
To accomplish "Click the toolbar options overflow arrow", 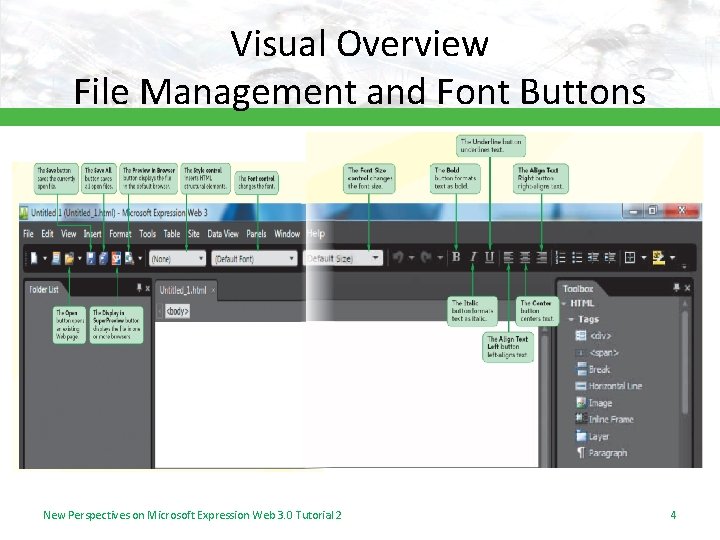I will (684, 266).
